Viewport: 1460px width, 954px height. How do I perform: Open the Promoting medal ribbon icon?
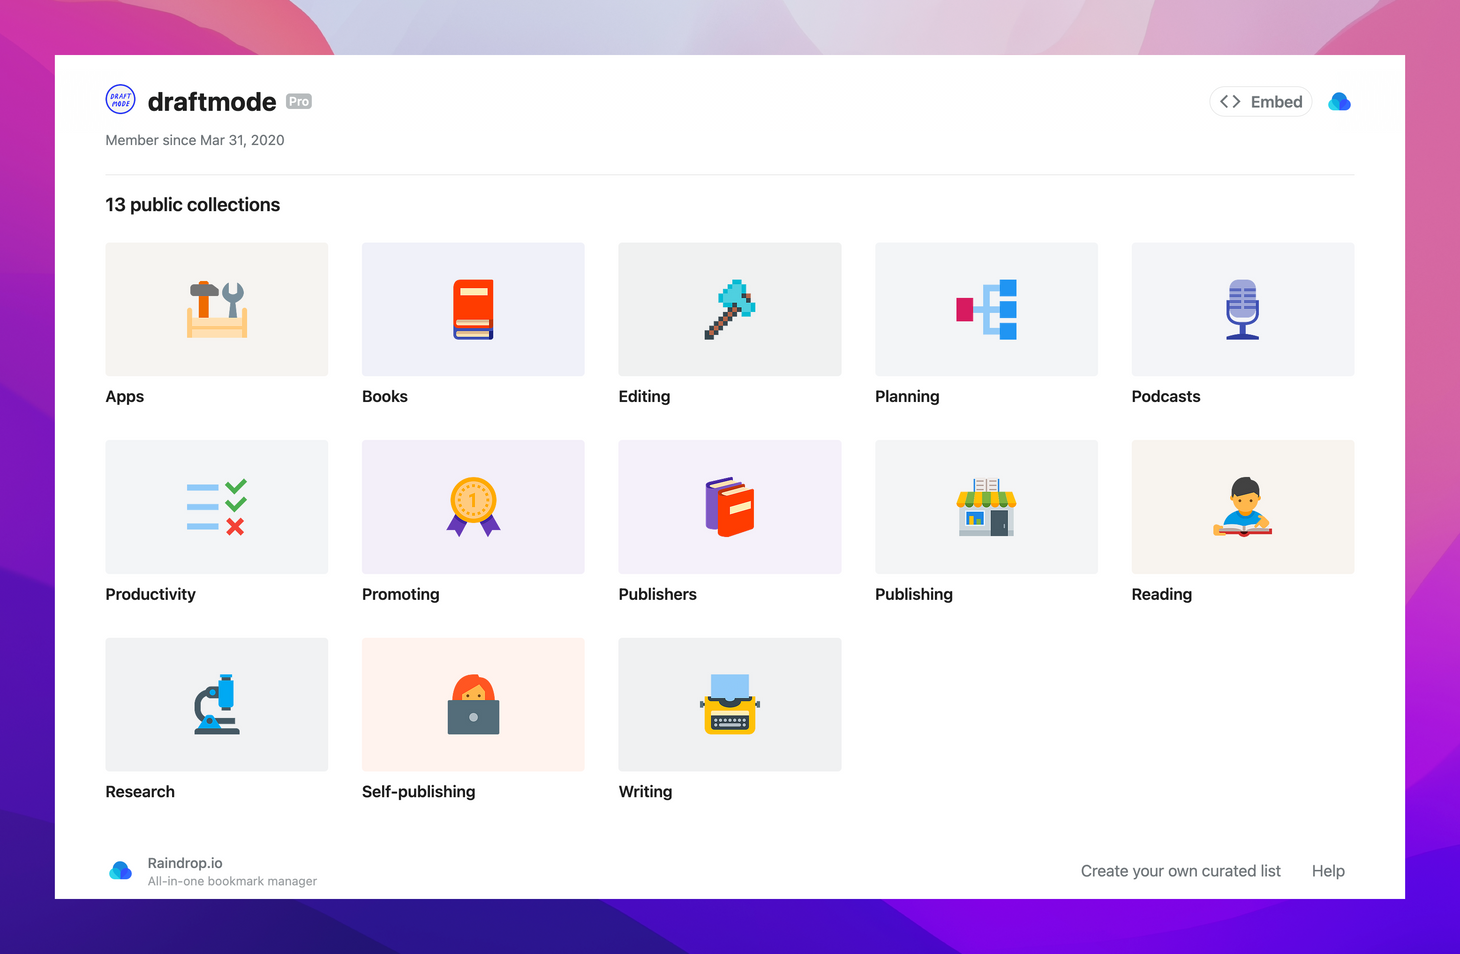point(473,507)
